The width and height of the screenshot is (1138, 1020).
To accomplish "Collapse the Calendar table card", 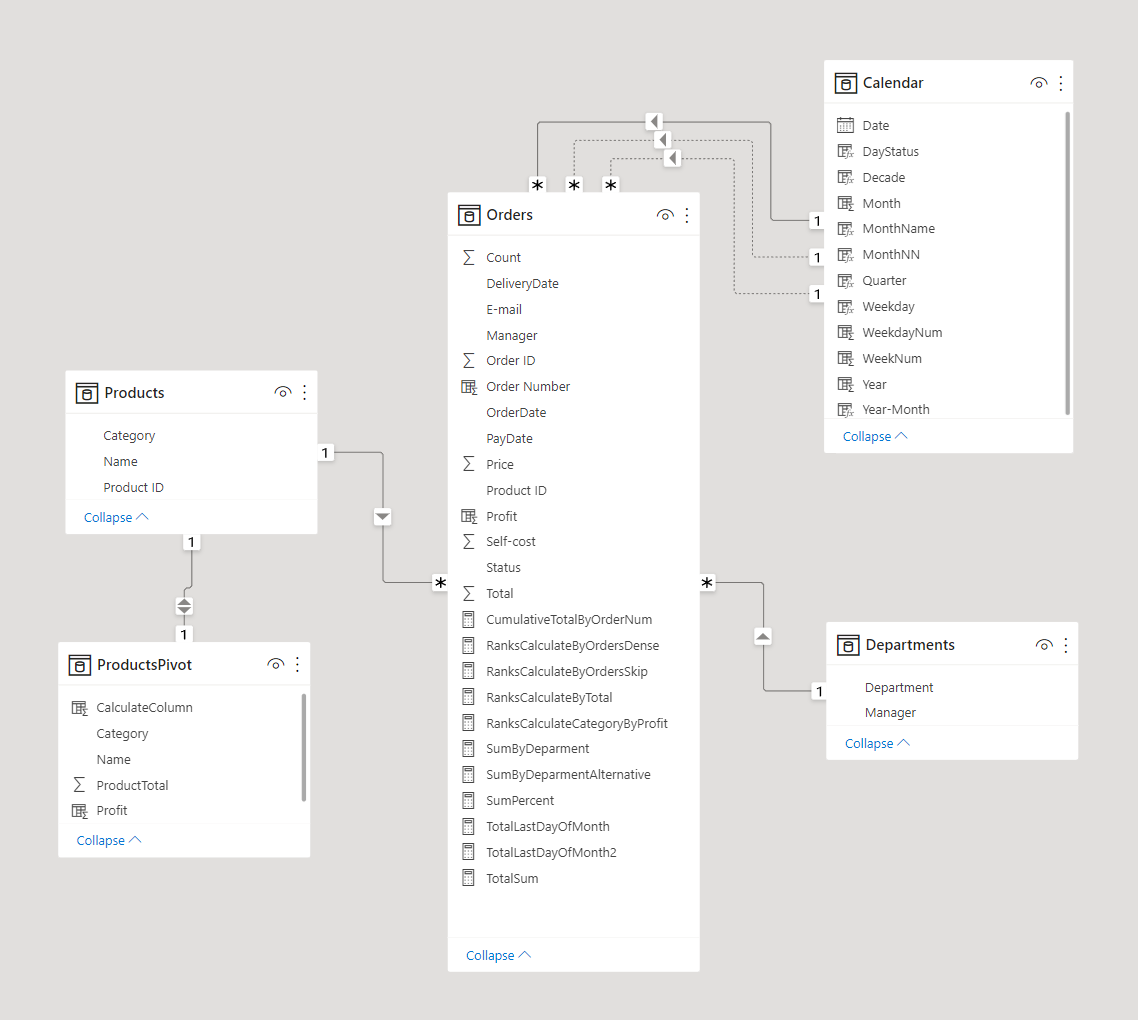I will 875,436.
